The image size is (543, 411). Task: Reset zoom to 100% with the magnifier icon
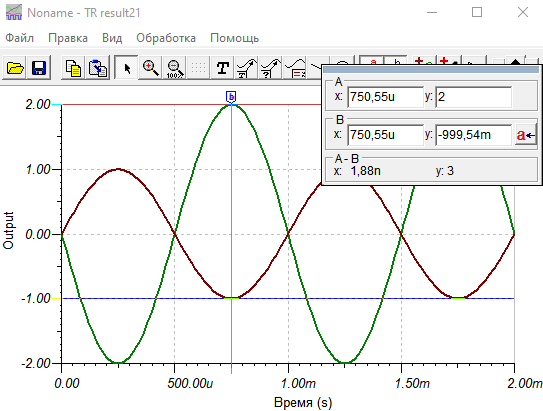tap(174, 68)
